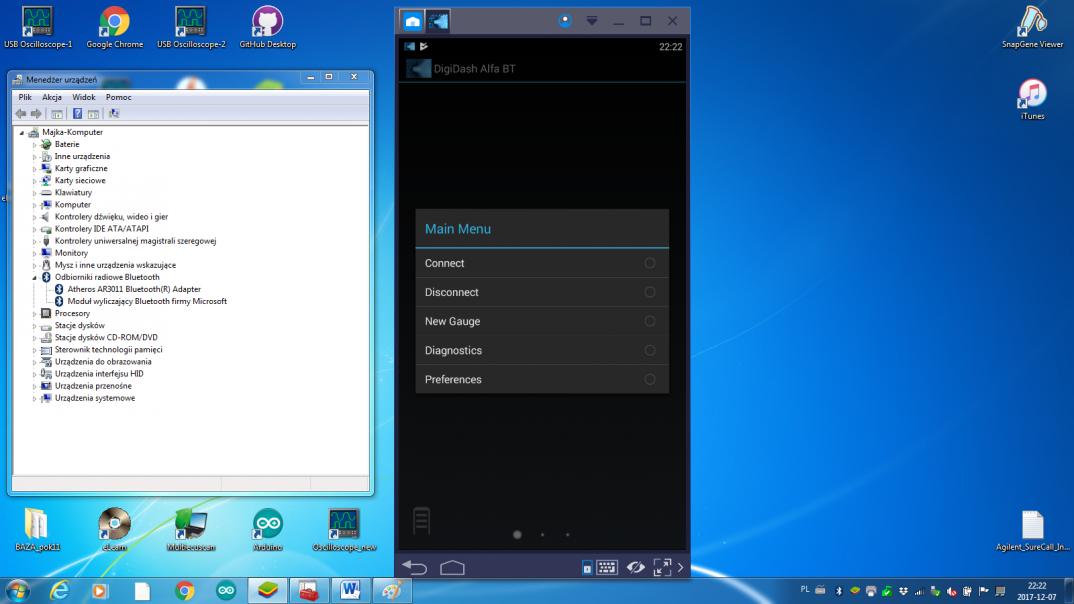Click the Windows Start button
Screen dimensions: 1074x604
pos(18,590)
